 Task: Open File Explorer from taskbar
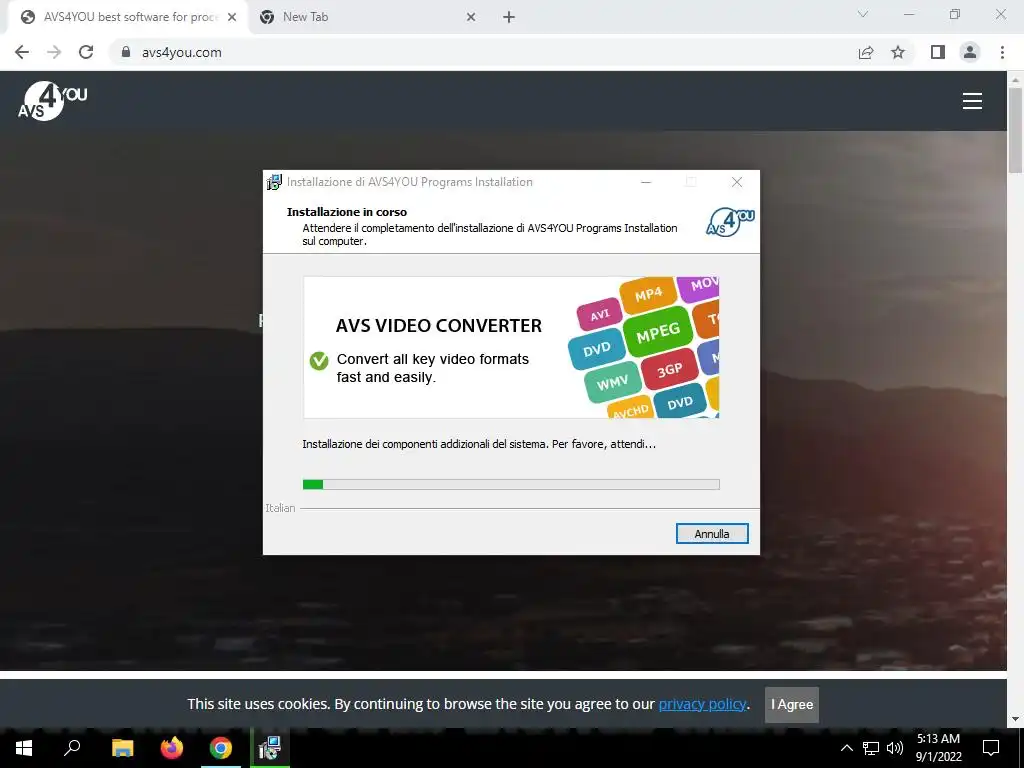(122, 748)
